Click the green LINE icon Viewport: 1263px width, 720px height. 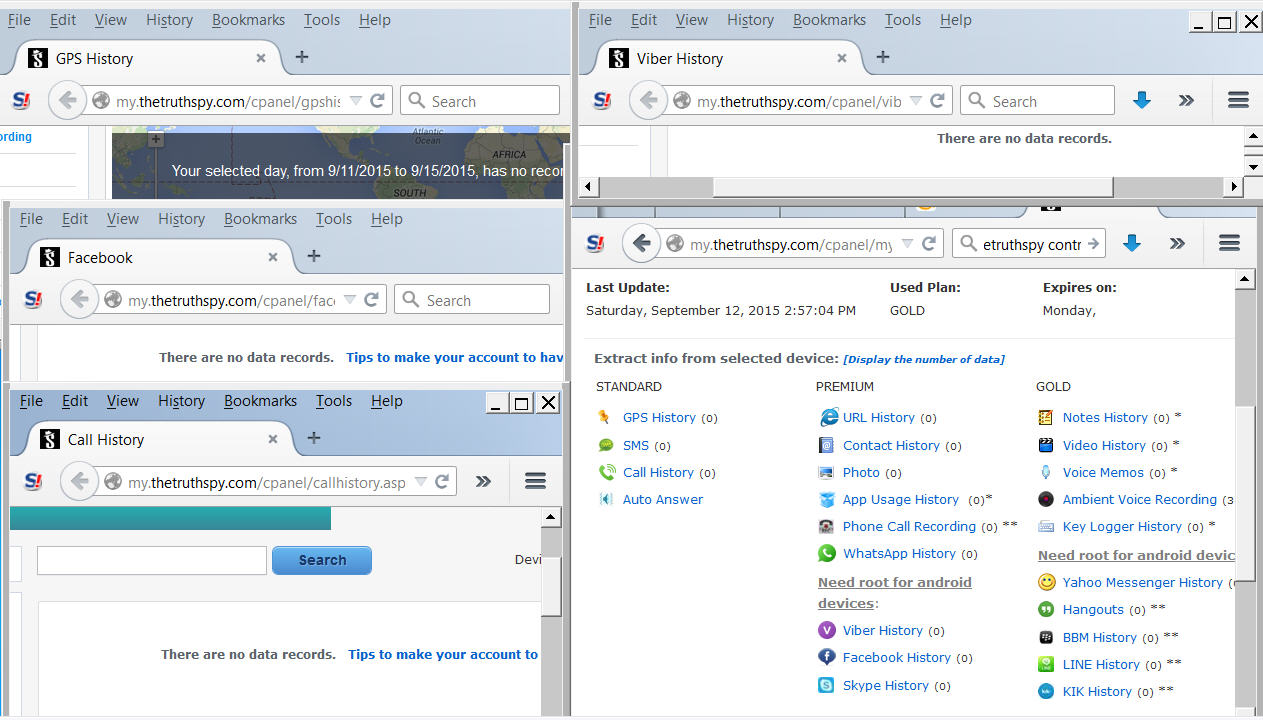pos(1046,664)
